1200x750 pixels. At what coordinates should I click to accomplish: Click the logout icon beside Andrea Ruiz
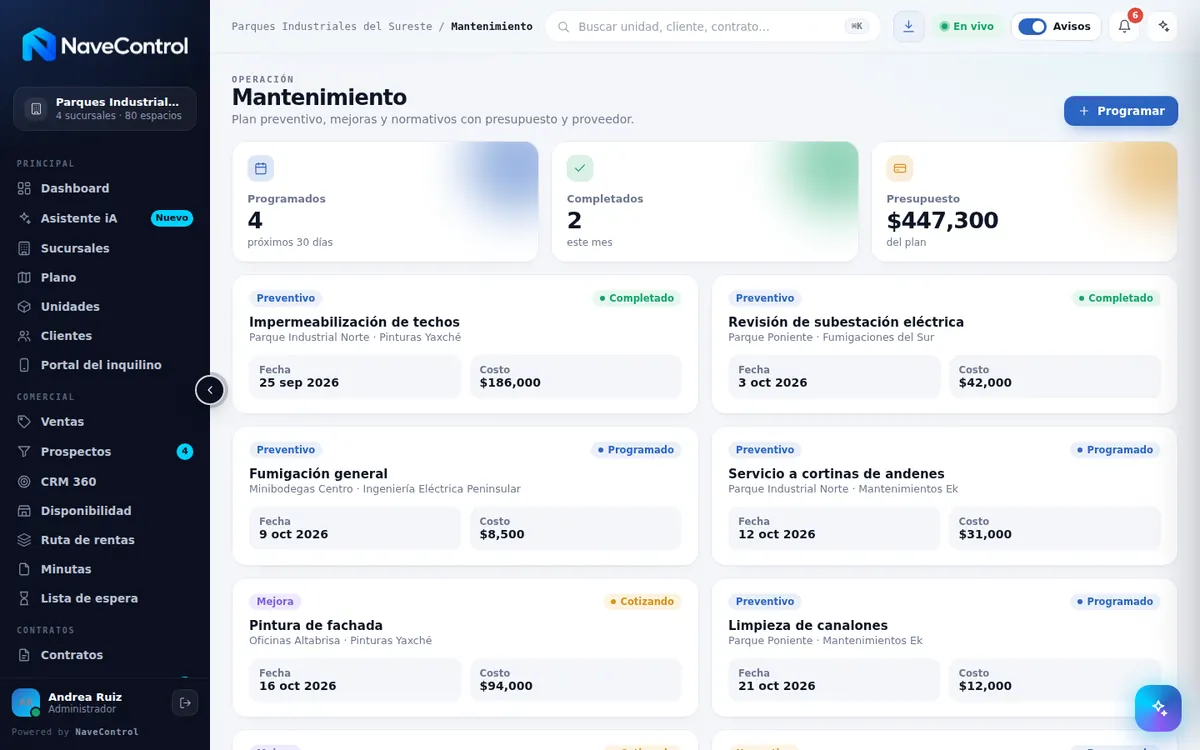185,703
